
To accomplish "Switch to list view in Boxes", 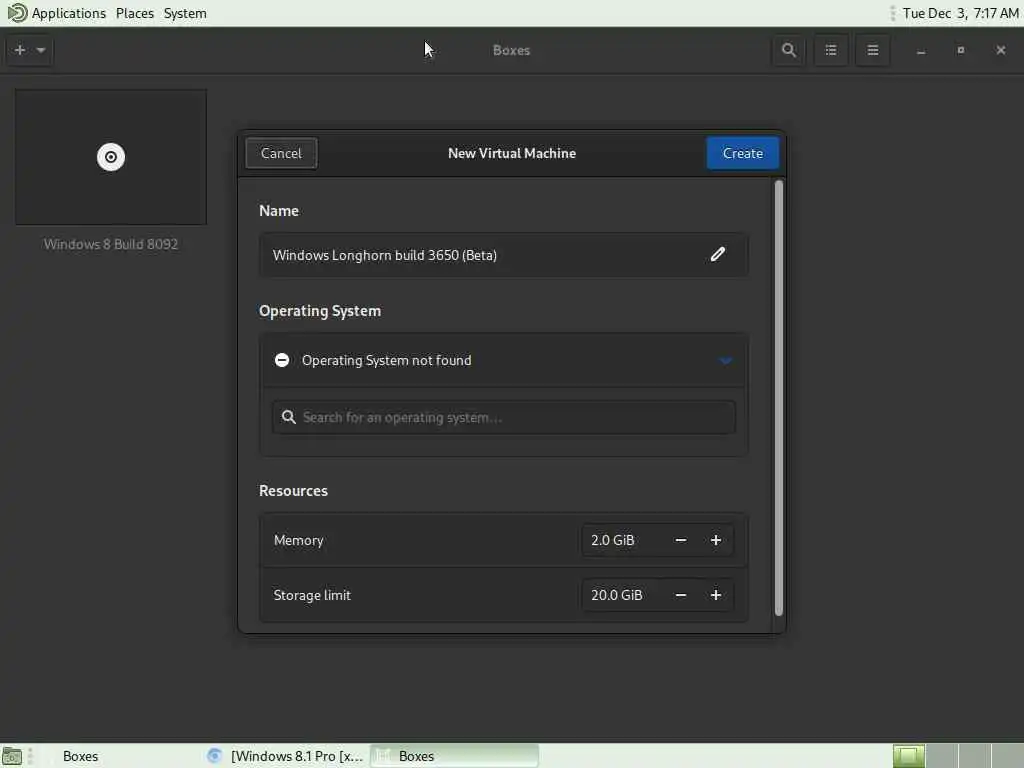I will (831, 50).
